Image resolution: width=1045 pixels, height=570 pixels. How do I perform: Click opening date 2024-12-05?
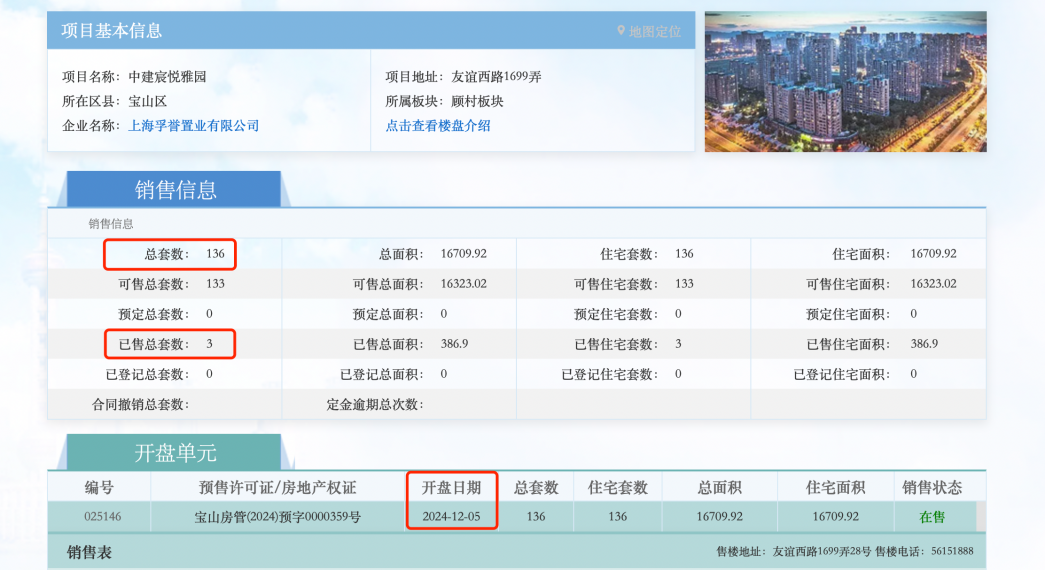[451, 517]
